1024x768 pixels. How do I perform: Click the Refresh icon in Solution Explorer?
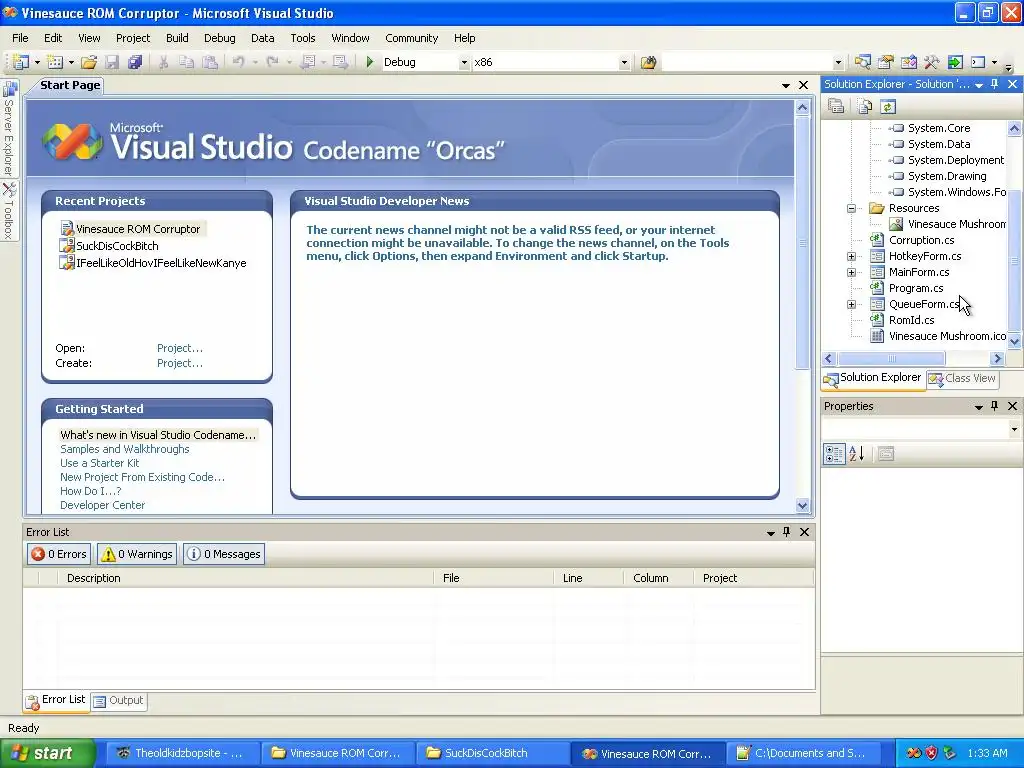click(x=888, y=106)
